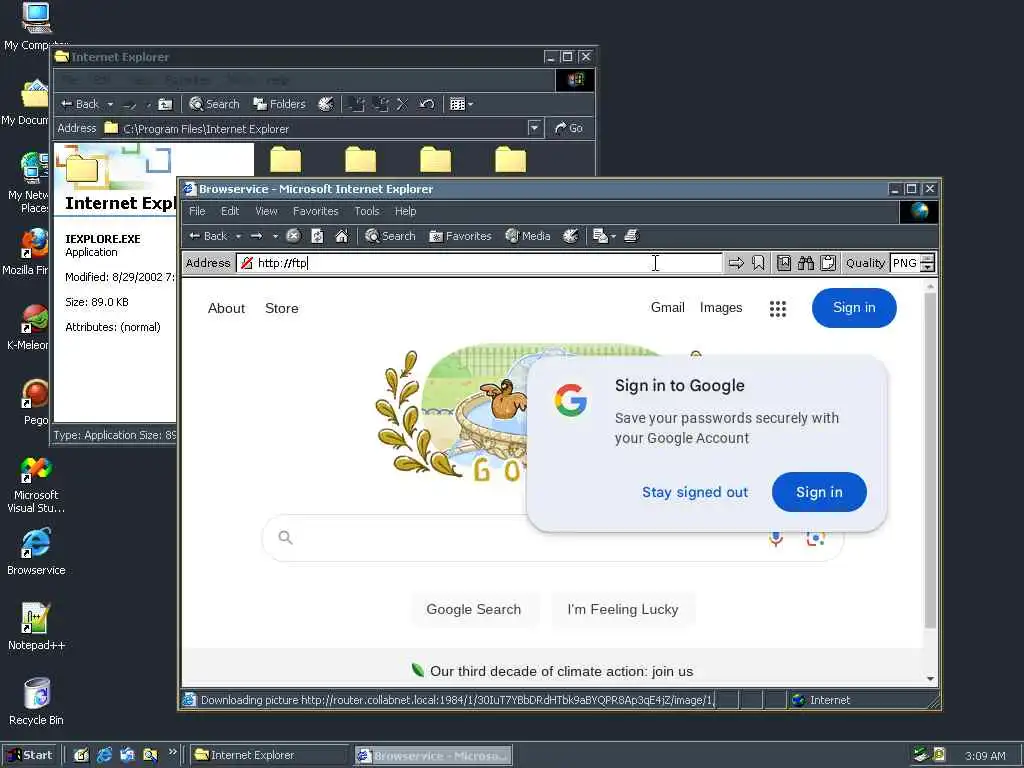
Task: Open Edit menu in Browservice window
Action: (x=230, y=212)
